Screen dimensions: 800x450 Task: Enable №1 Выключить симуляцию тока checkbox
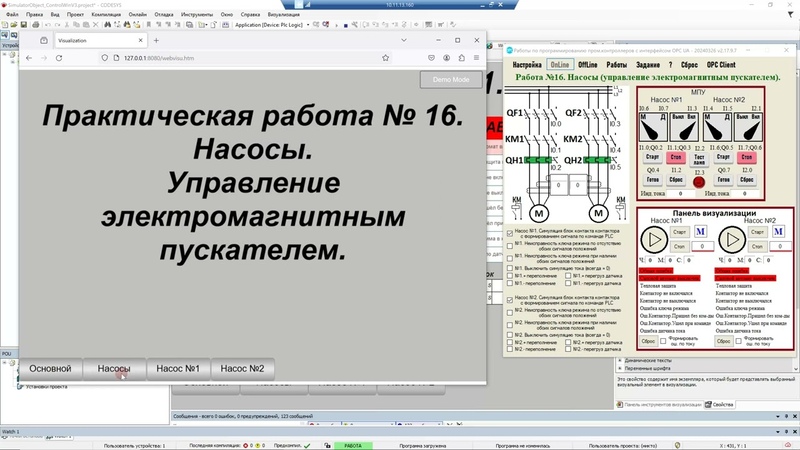(x=510, y=268)
